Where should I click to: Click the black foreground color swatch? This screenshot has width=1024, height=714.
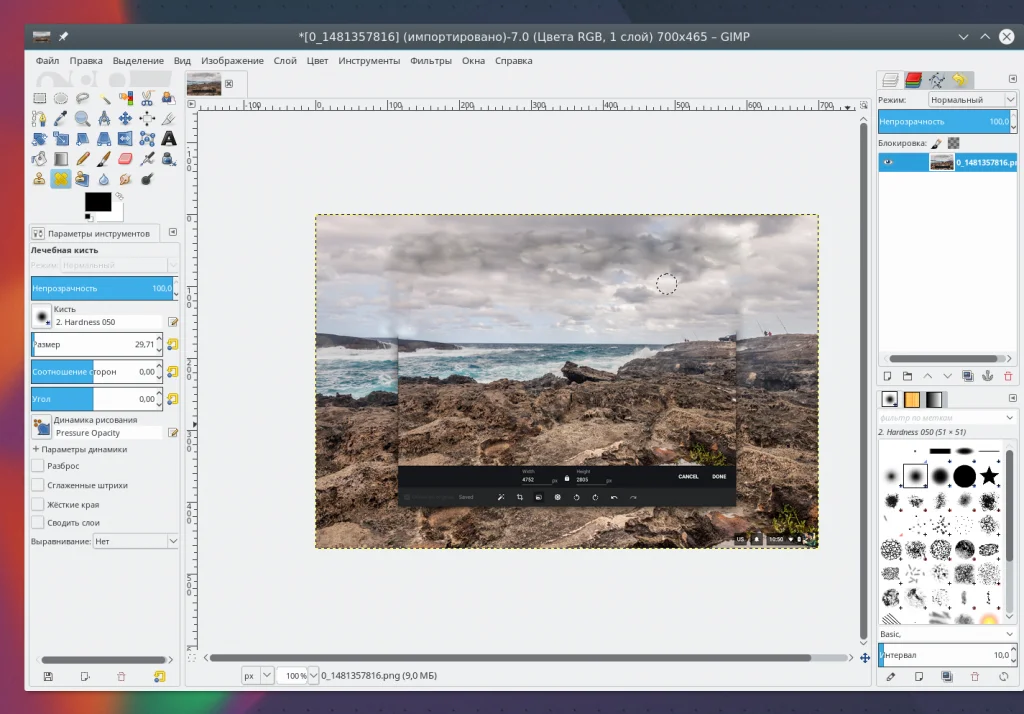98,202
